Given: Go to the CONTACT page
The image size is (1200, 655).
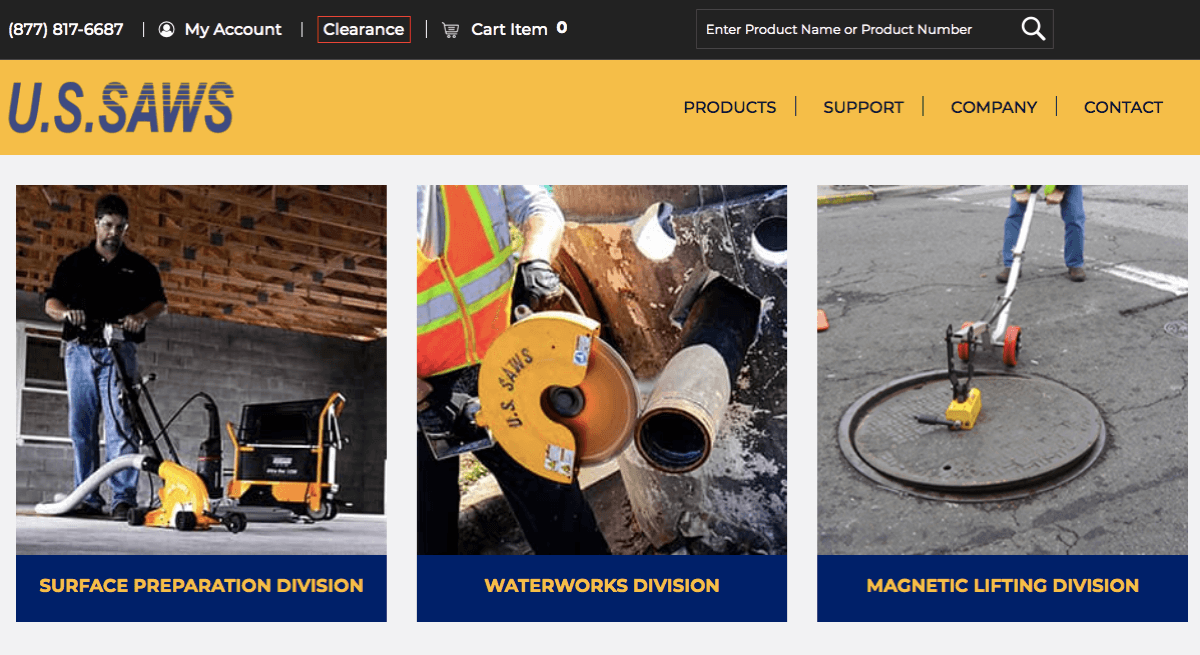Looking at the screenshot, I should (1123, 107).
